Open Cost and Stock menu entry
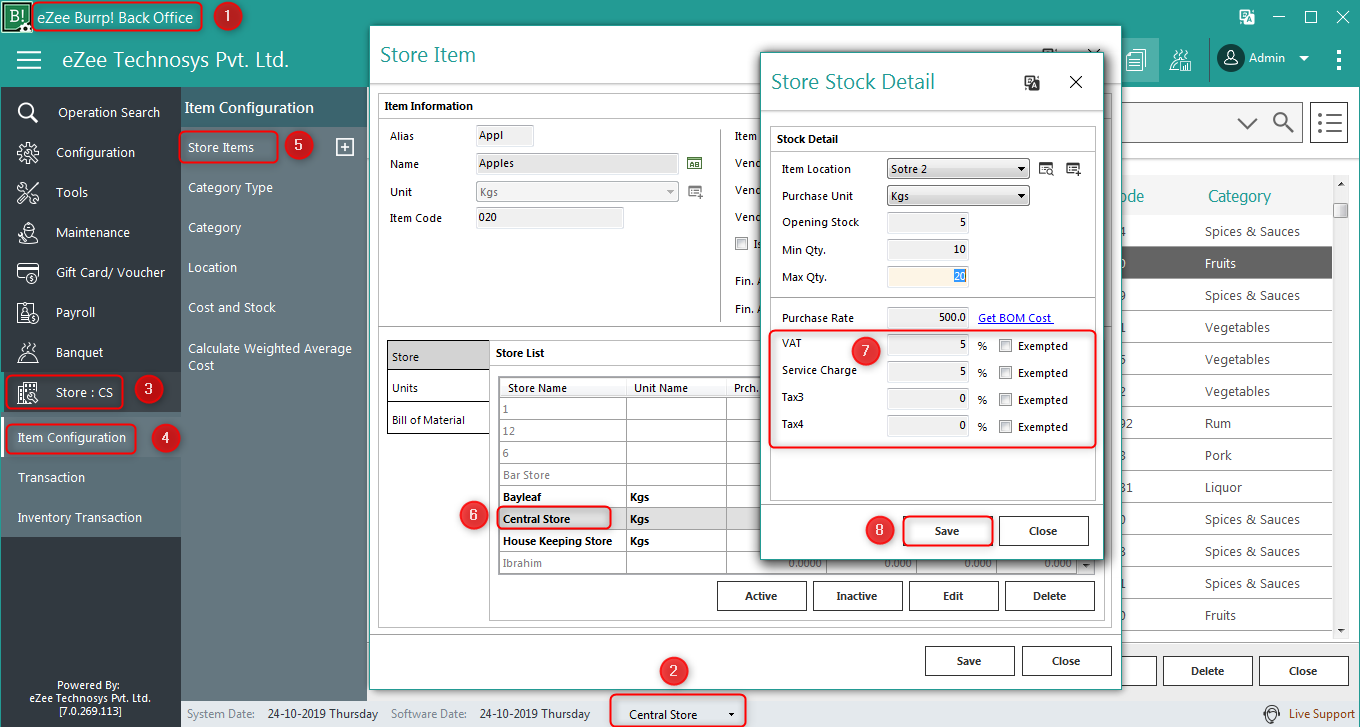 (231, 307)
